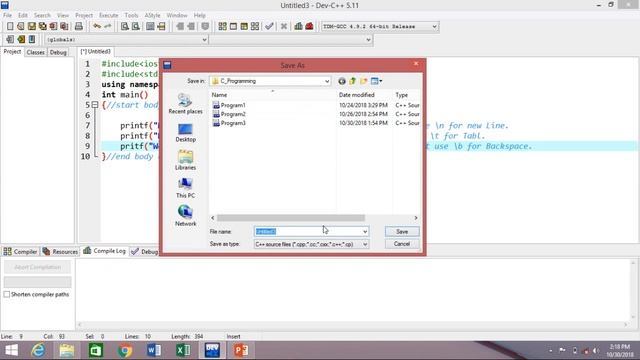The image size is (640, 360).
Task: Select the Compile Log bottom tab
Action: [x=104, y=251]
